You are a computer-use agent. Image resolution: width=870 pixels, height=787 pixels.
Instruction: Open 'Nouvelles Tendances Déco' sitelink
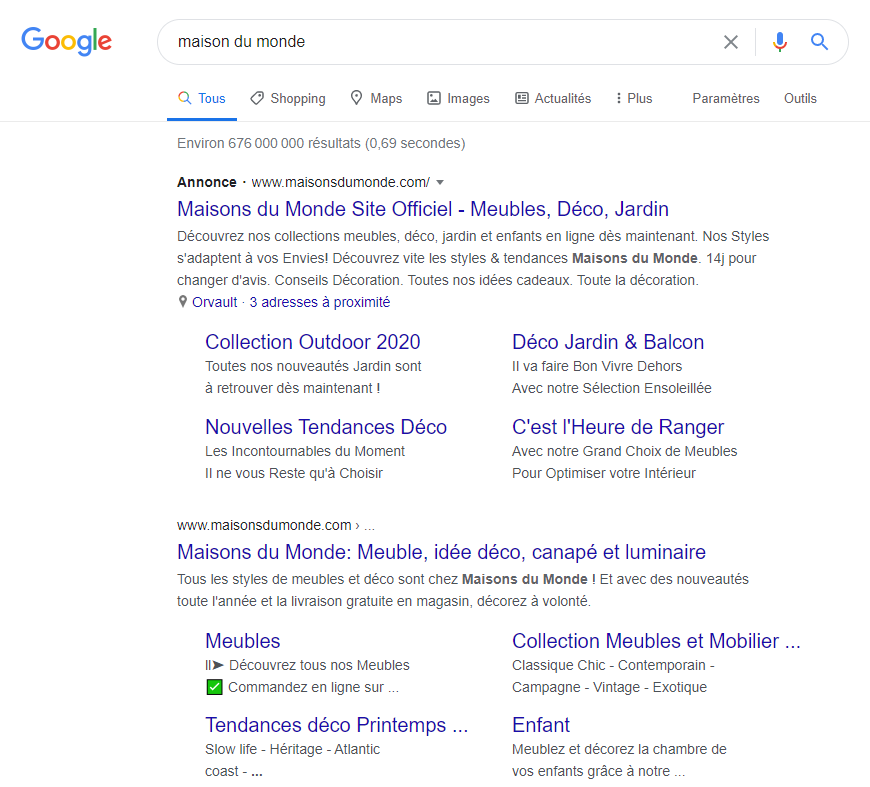click(x=326, y=427)
